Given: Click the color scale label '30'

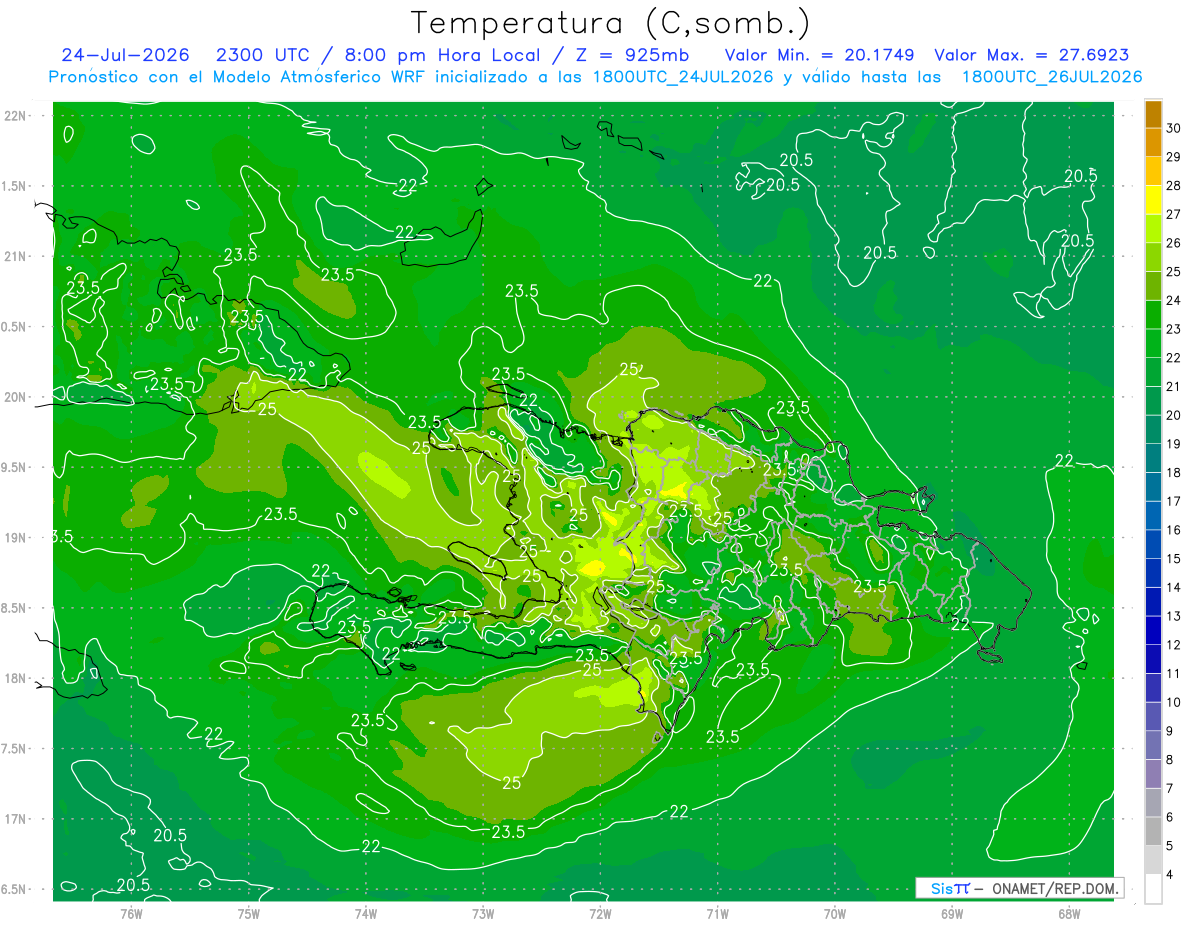Looking at the screenshot, I should tap(1174, 128).
